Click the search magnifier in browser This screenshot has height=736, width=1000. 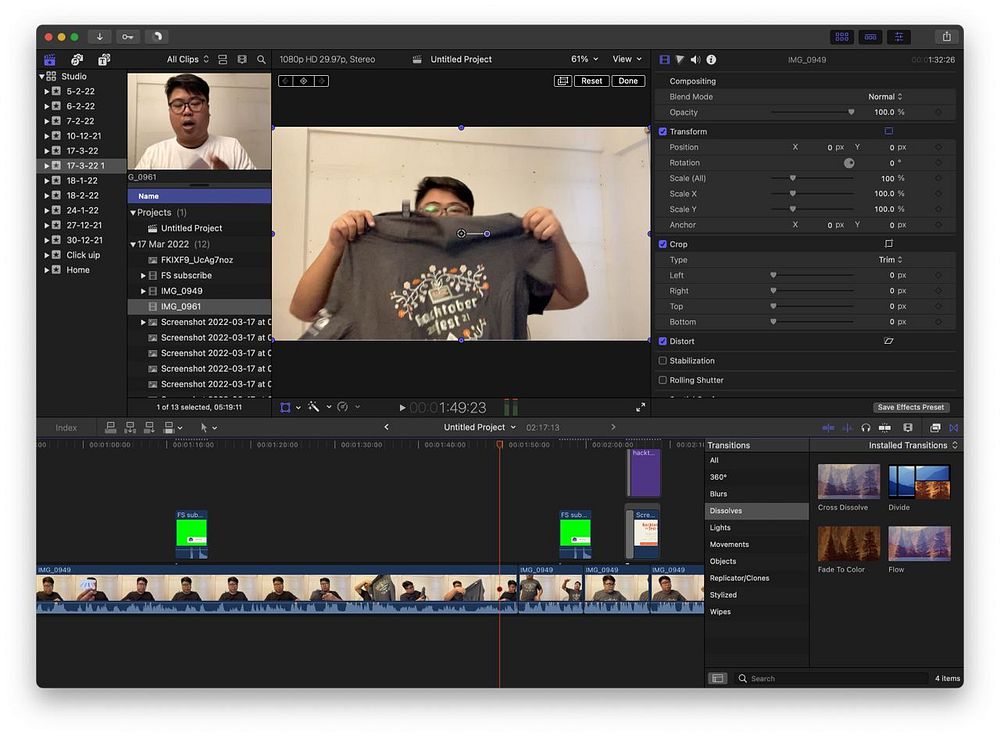(261, 60)
